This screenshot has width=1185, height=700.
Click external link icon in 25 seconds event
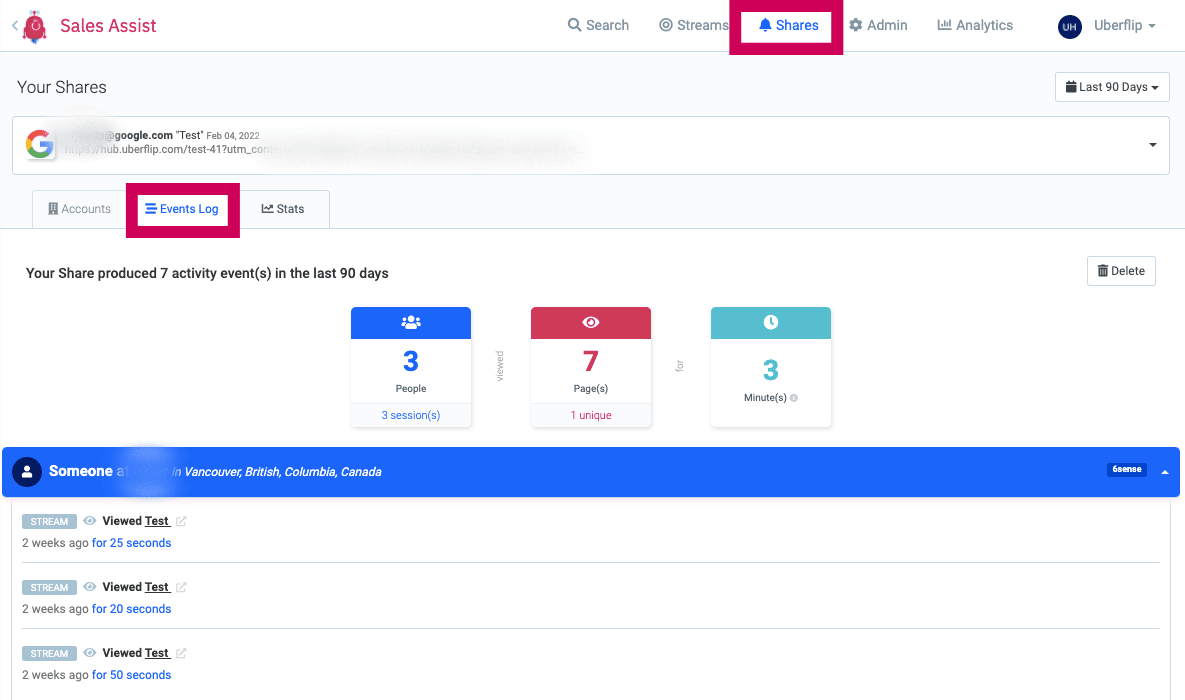(x=181, y=521)
